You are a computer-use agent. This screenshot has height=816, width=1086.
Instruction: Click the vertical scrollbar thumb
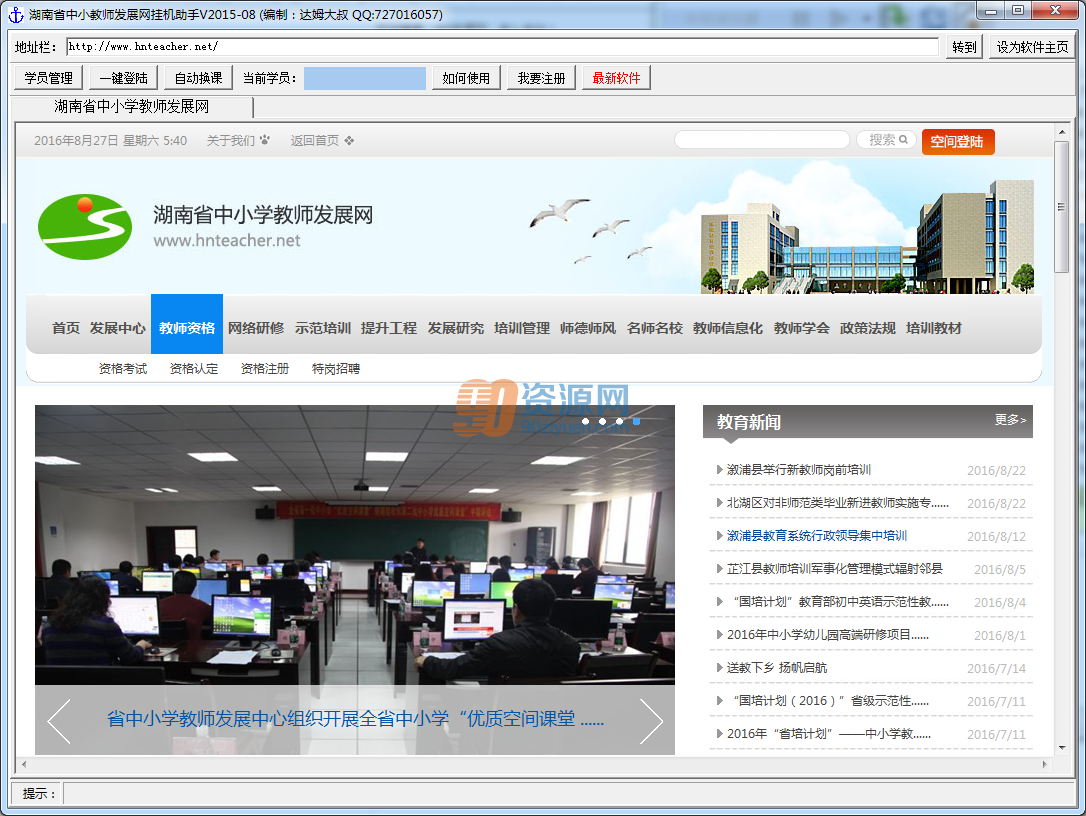point(1061,206)
